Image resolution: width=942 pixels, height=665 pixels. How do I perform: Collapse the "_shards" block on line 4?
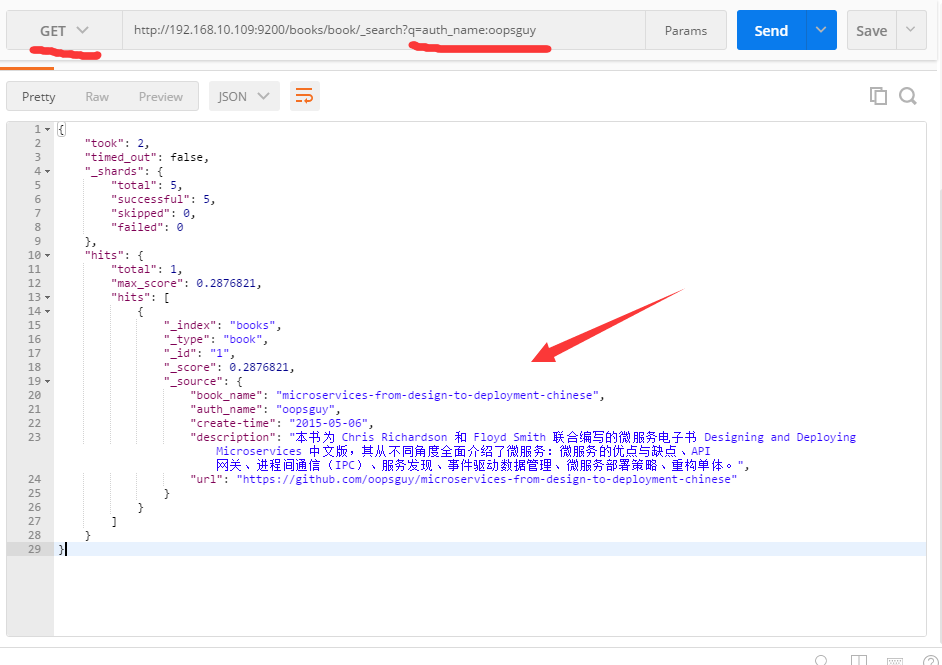47,171
